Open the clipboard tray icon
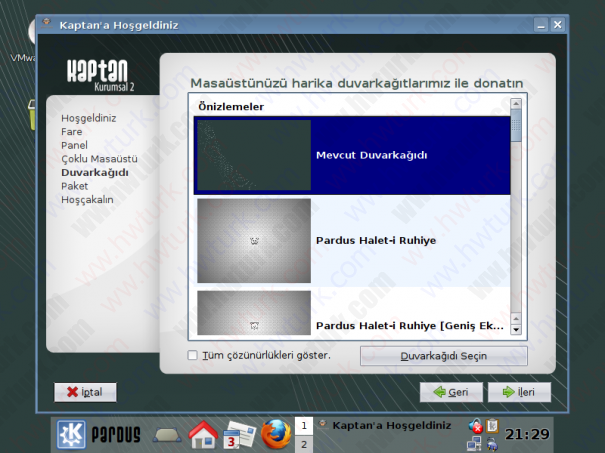 [x=492, y=426]
